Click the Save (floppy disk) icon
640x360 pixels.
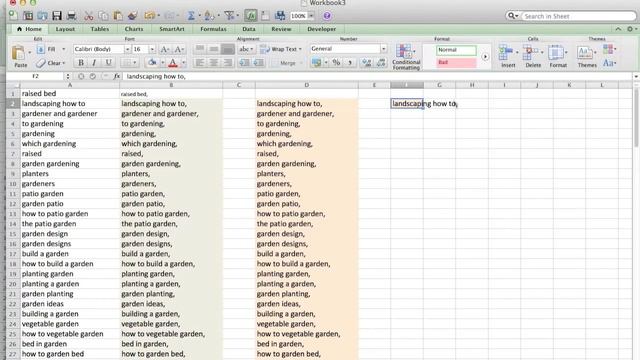[57, 16]
